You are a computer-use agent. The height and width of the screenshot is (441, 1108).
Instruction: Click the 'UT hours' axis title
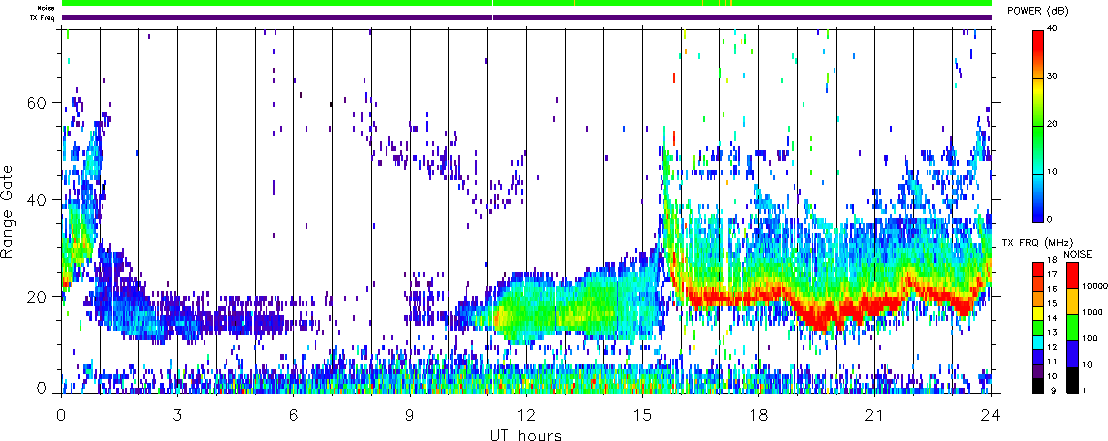pos(526,435)
